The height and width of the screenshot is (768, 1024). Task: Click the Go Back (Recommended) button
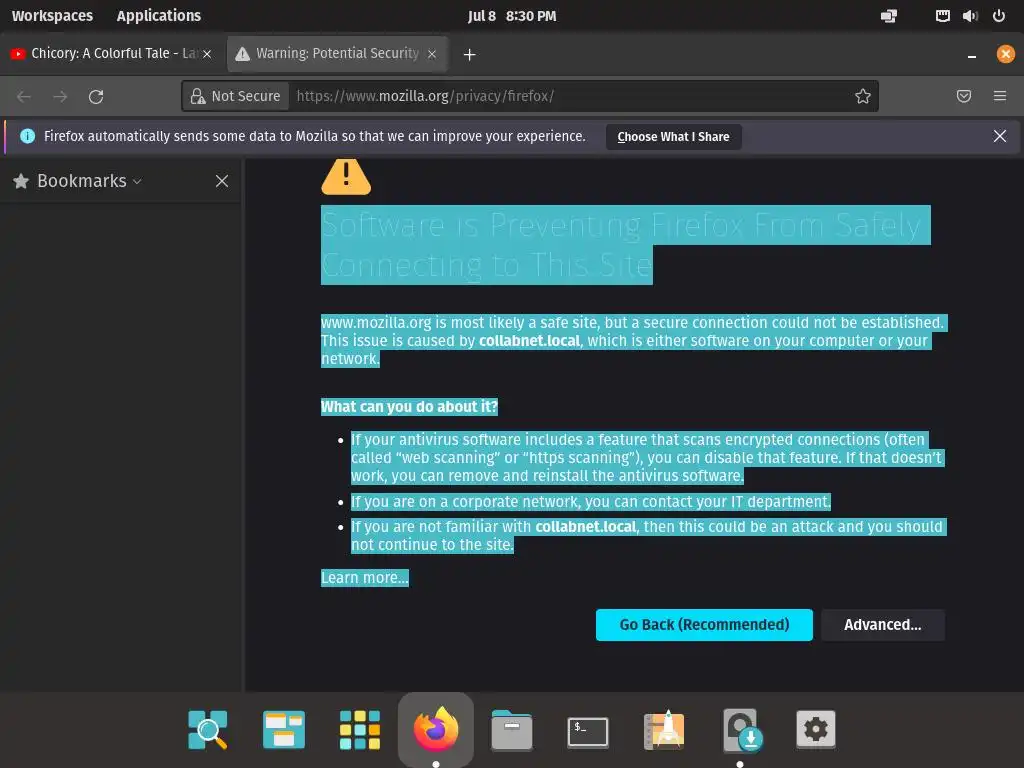(x=704, y=625)
